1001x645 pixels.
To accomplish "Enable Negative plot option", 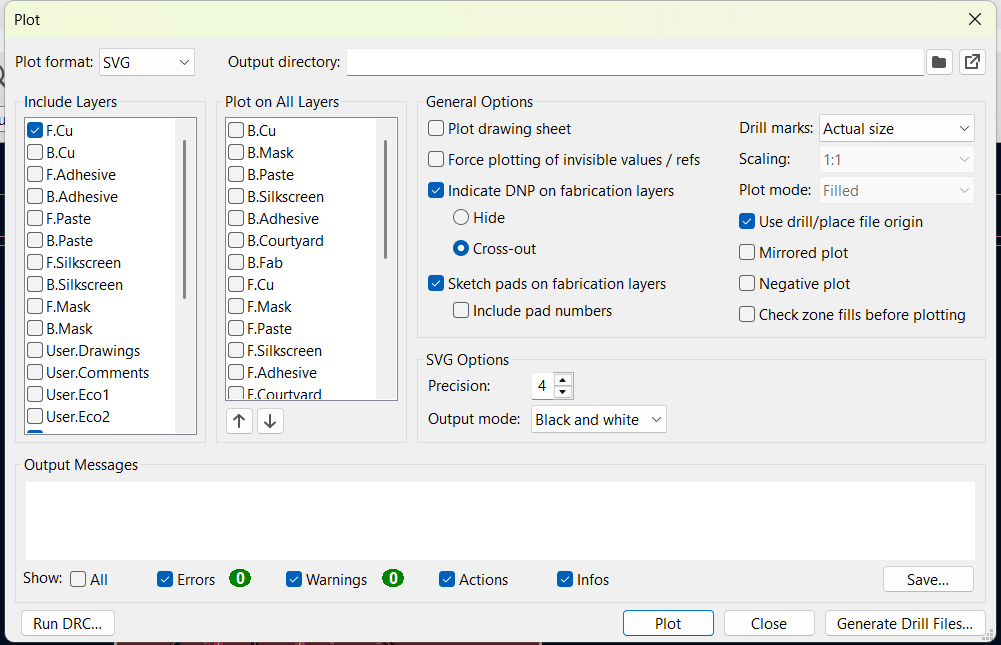I will 747,284.
